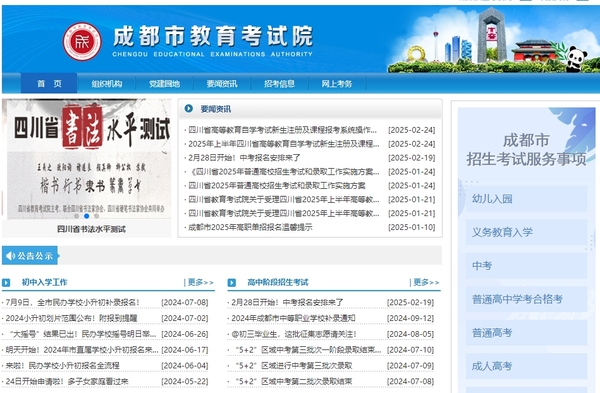Open the 四川省书法水平测试 banner image
600x393 pixels.
(89, 159)
